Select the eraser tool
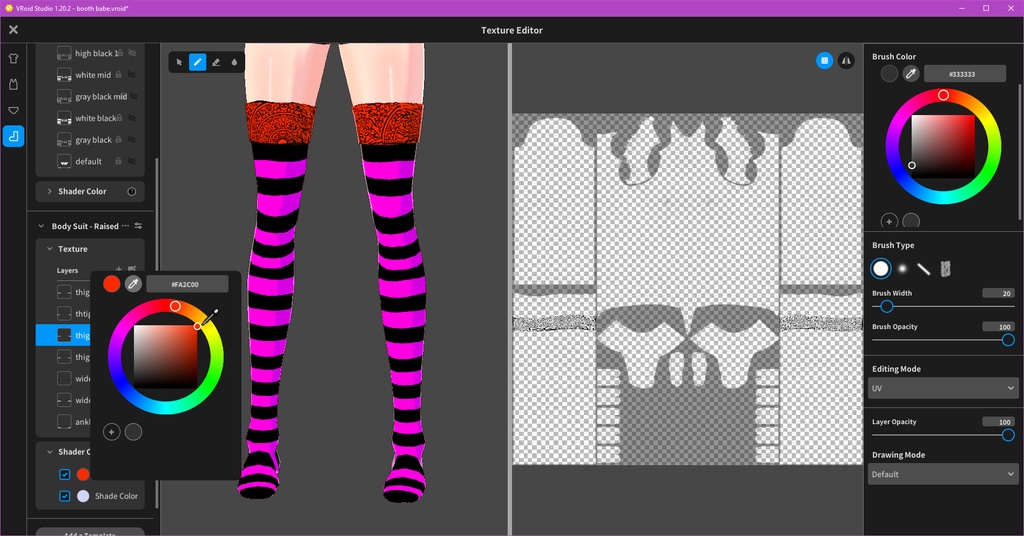 [216, 62]
